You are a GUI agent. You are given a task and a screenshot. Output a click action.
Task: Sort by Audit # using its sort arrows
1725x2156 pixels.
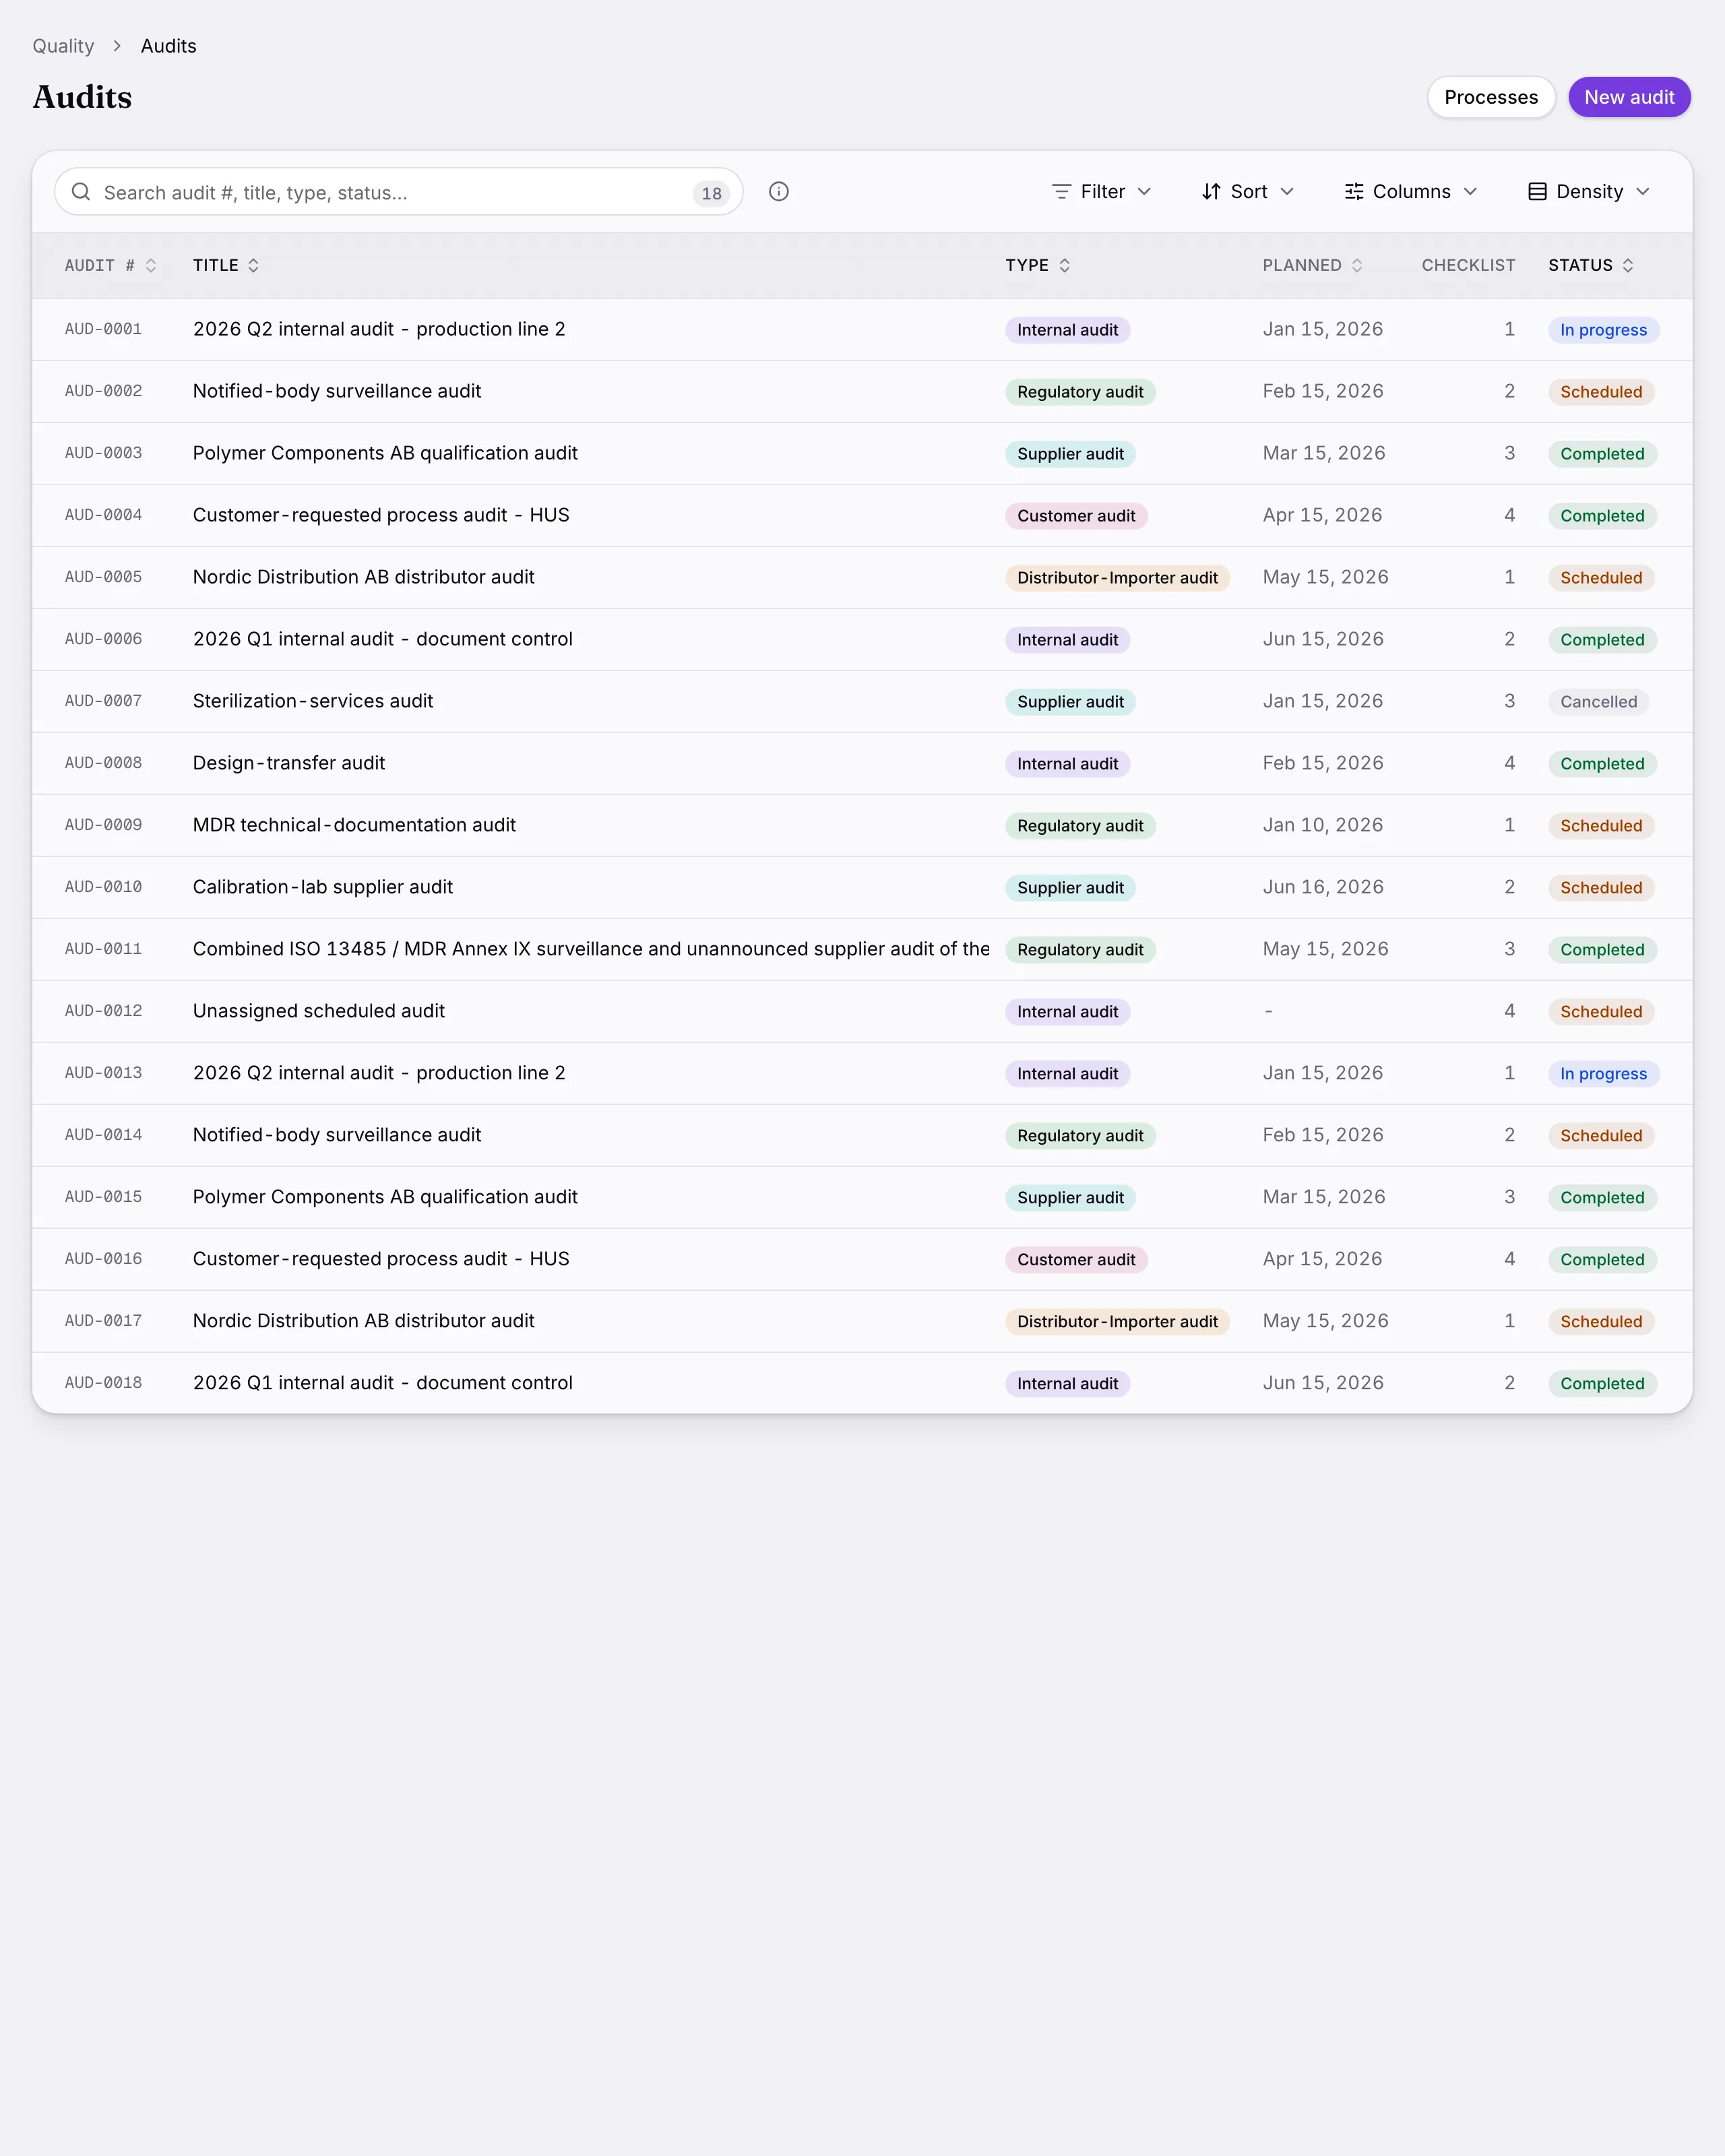[151, 265]
